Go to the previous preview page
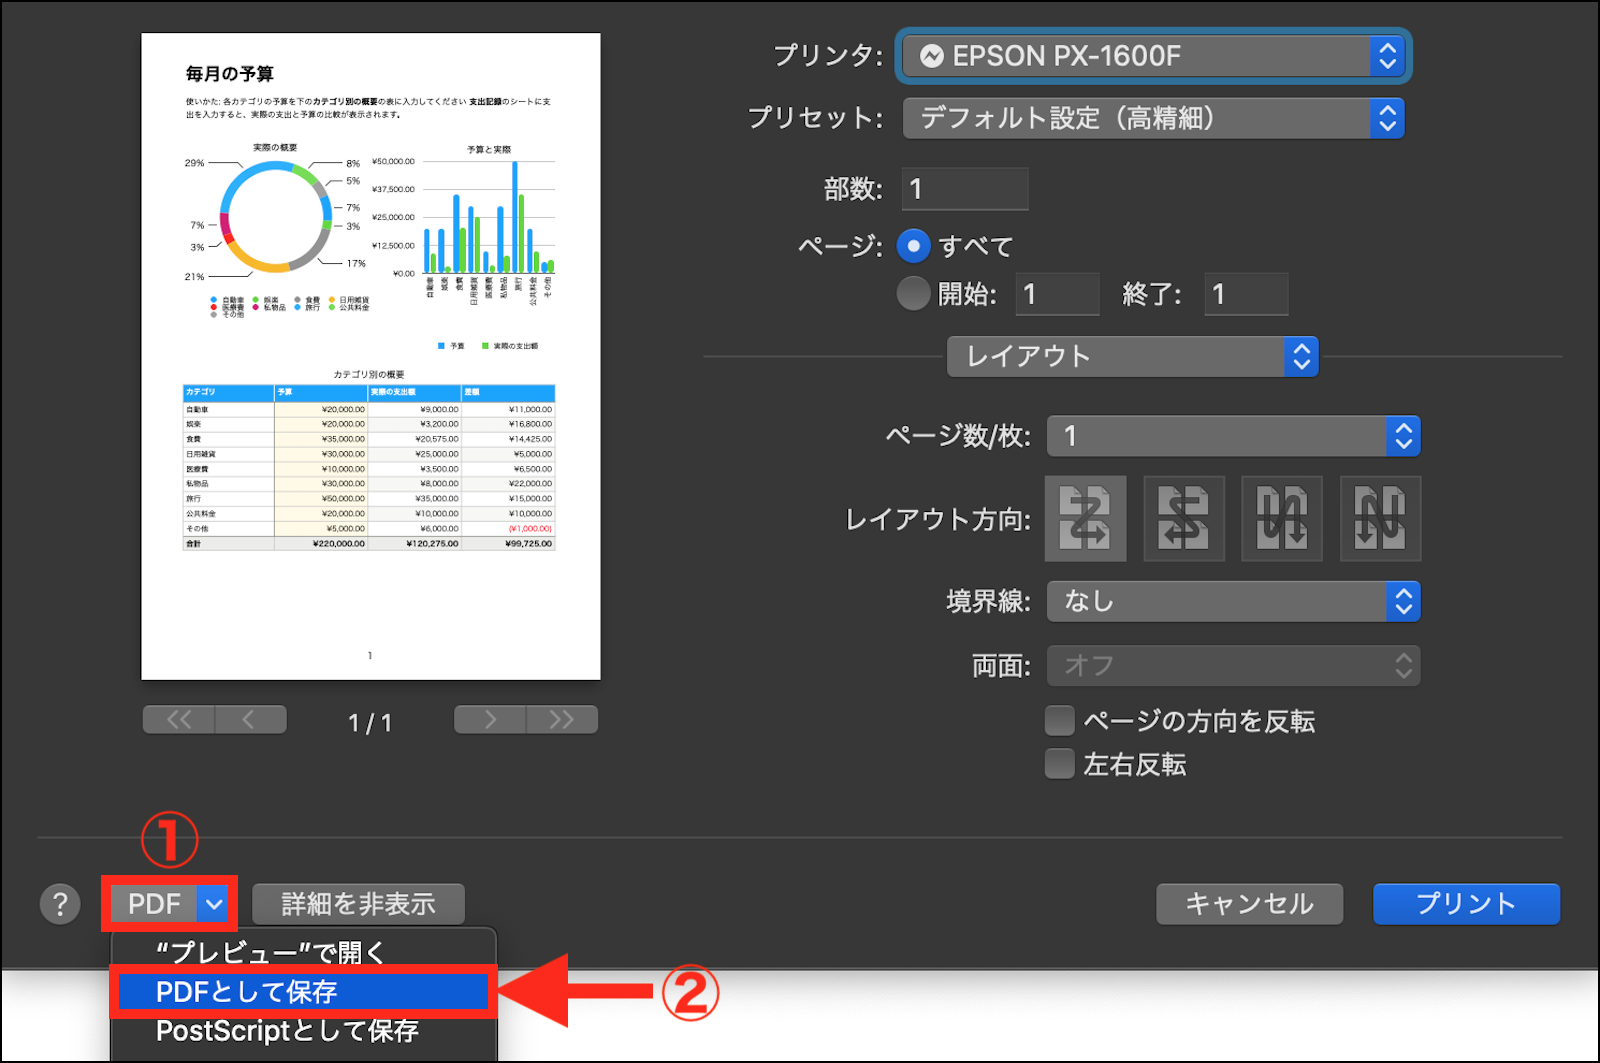Image resolution: width=1600 pixels, height=1063 pixels. [250, 720]
